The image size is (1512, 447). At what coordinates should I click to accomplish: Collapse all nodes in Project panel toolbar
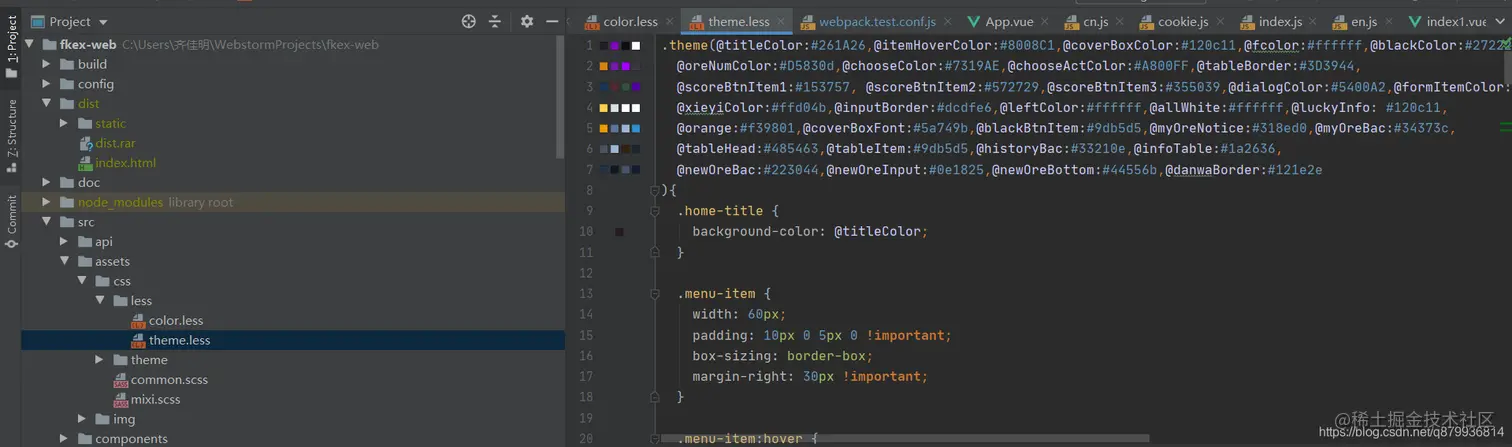(494, 21)
